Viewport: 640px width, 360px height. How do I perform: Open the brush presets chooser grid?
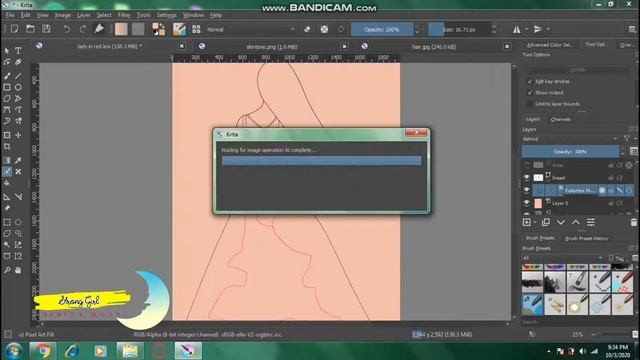point(196,29)
